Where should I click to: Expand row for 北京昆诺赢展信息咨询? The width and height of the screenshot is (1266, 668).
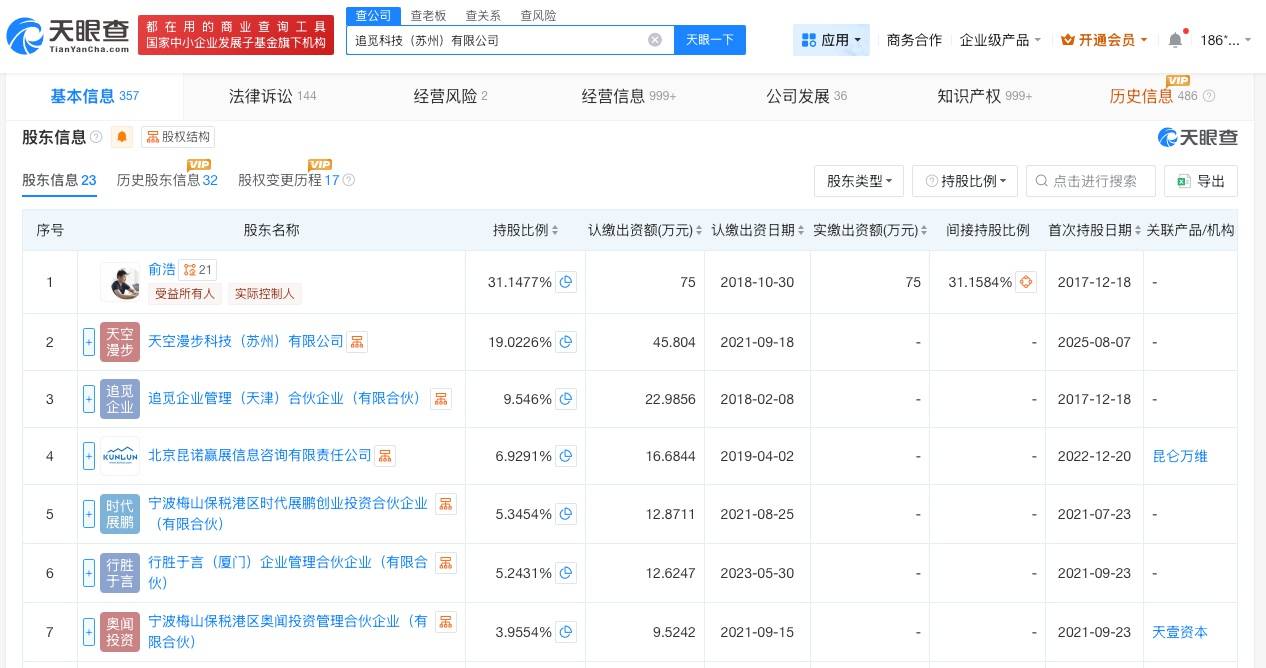click(x=89, y=456)
